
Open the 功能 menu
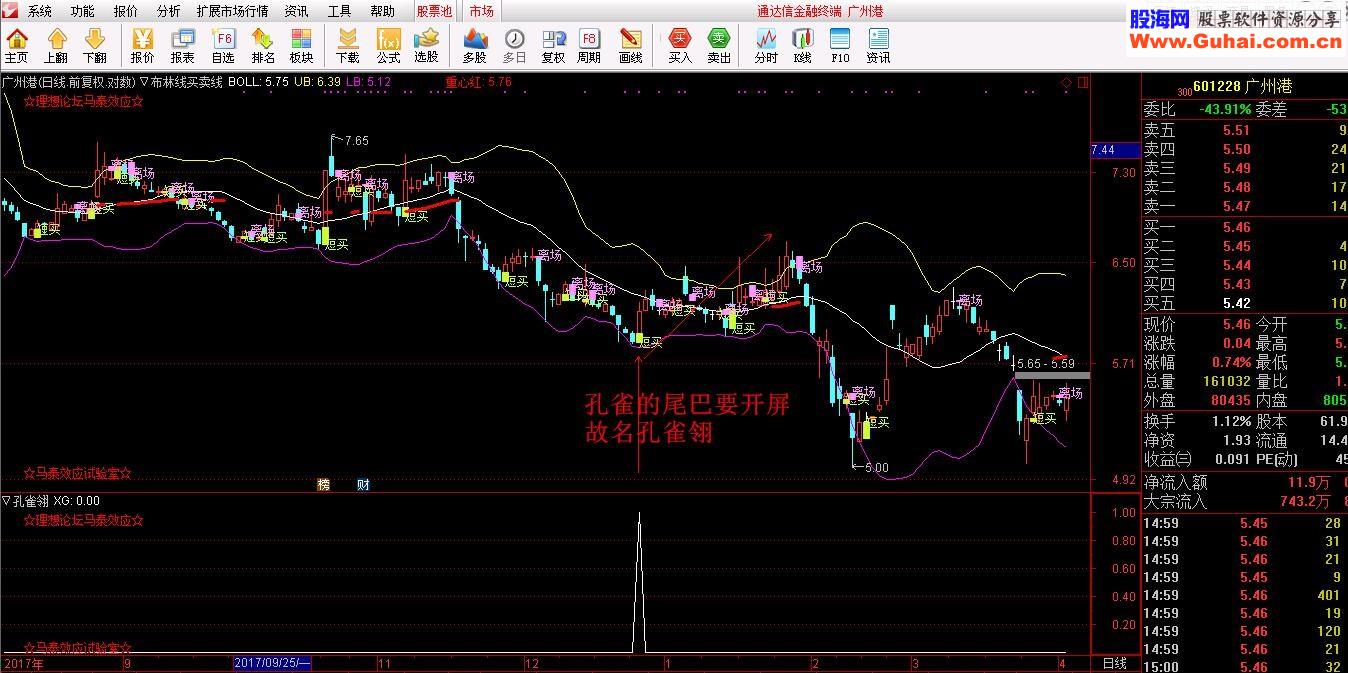click(x=83, y=11)
